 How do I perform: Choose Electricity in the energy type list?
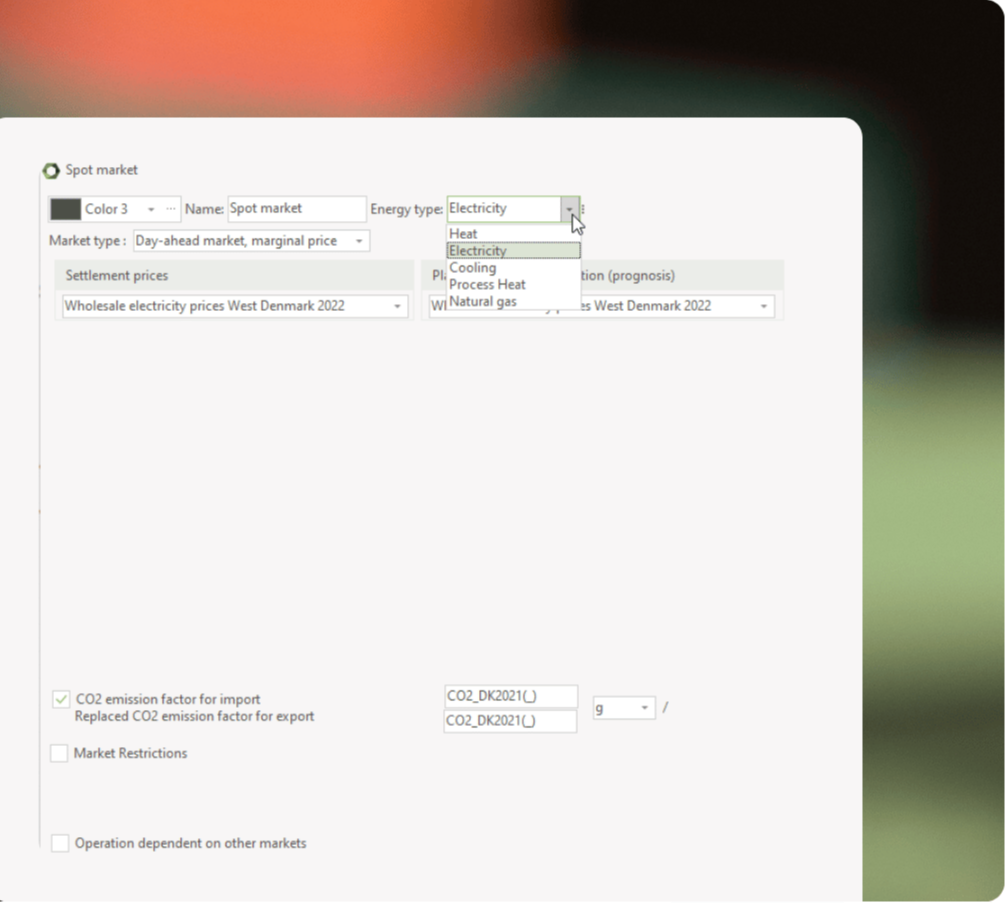(478, 251)
